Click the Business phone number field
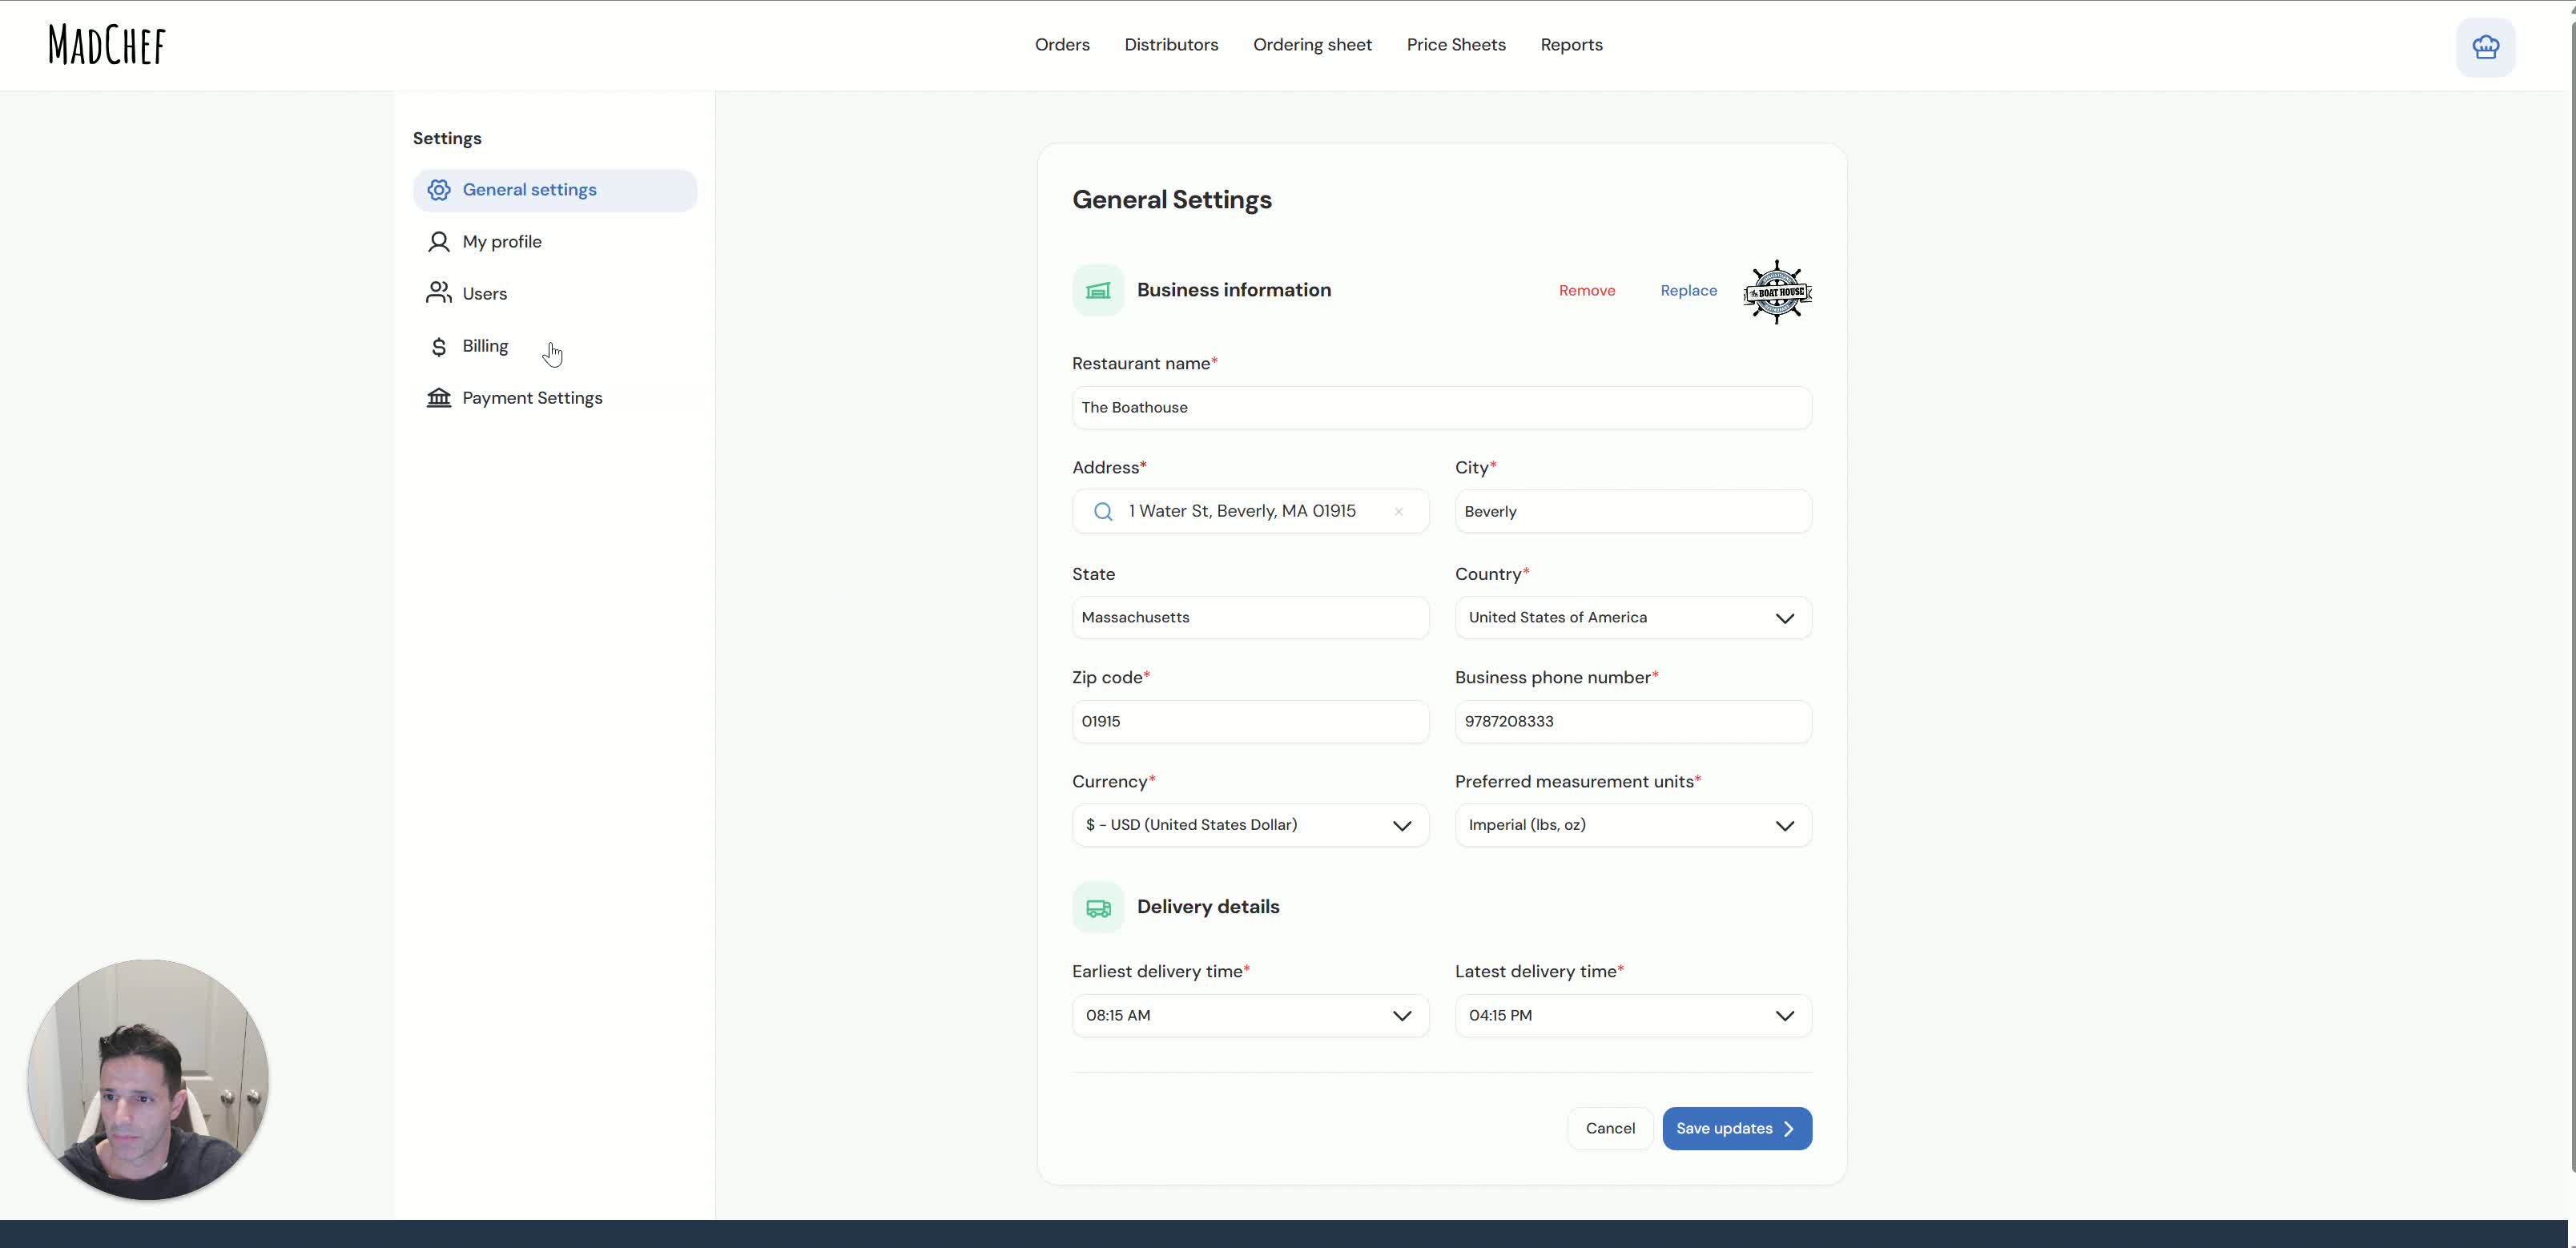Viewport: 2576px width, 1248px height. click(x=1633, y=722)
